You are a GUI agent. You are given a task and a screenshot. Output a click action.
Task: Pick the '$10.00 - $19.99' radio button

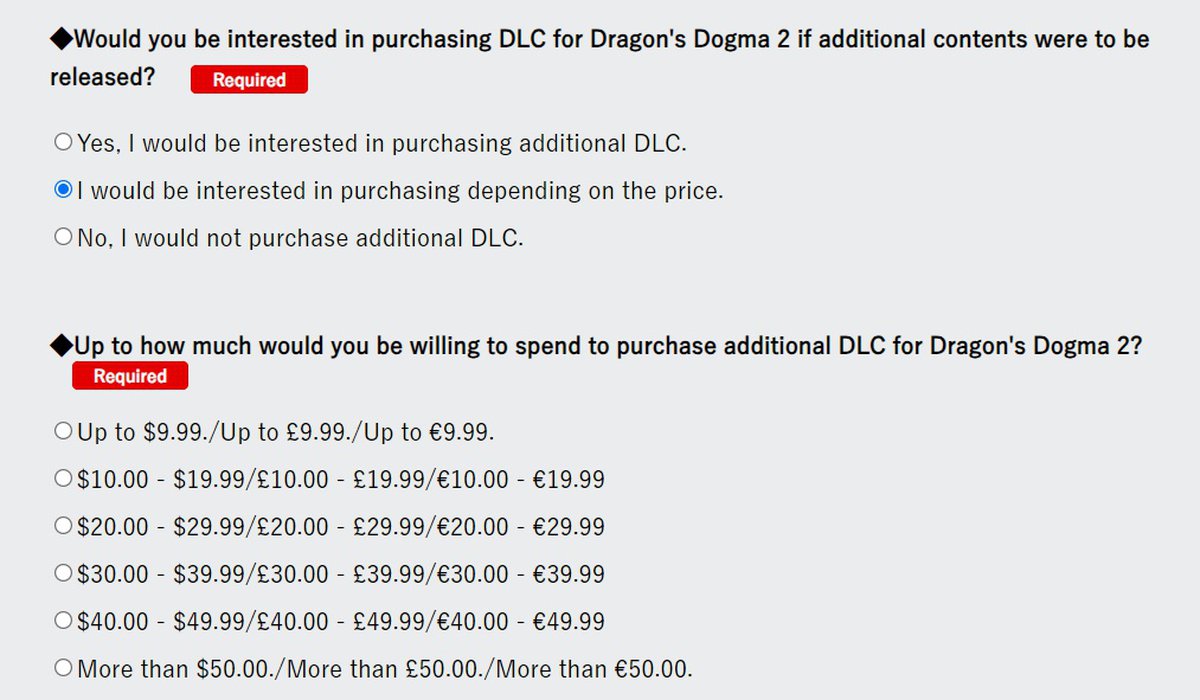[x=64, y=479]
